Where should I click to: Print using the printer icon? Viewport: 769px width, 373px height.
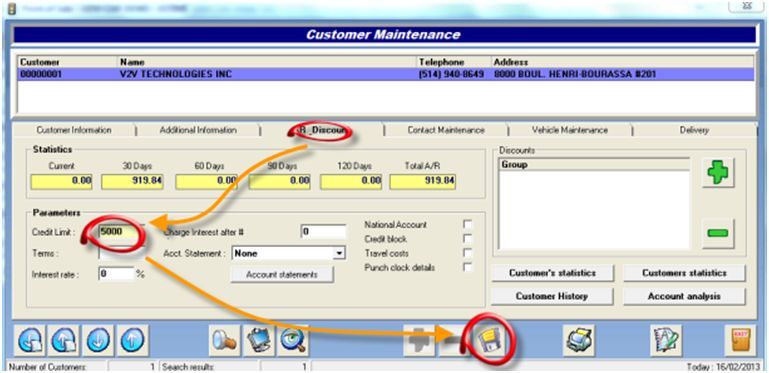click(x=579, y=340)
